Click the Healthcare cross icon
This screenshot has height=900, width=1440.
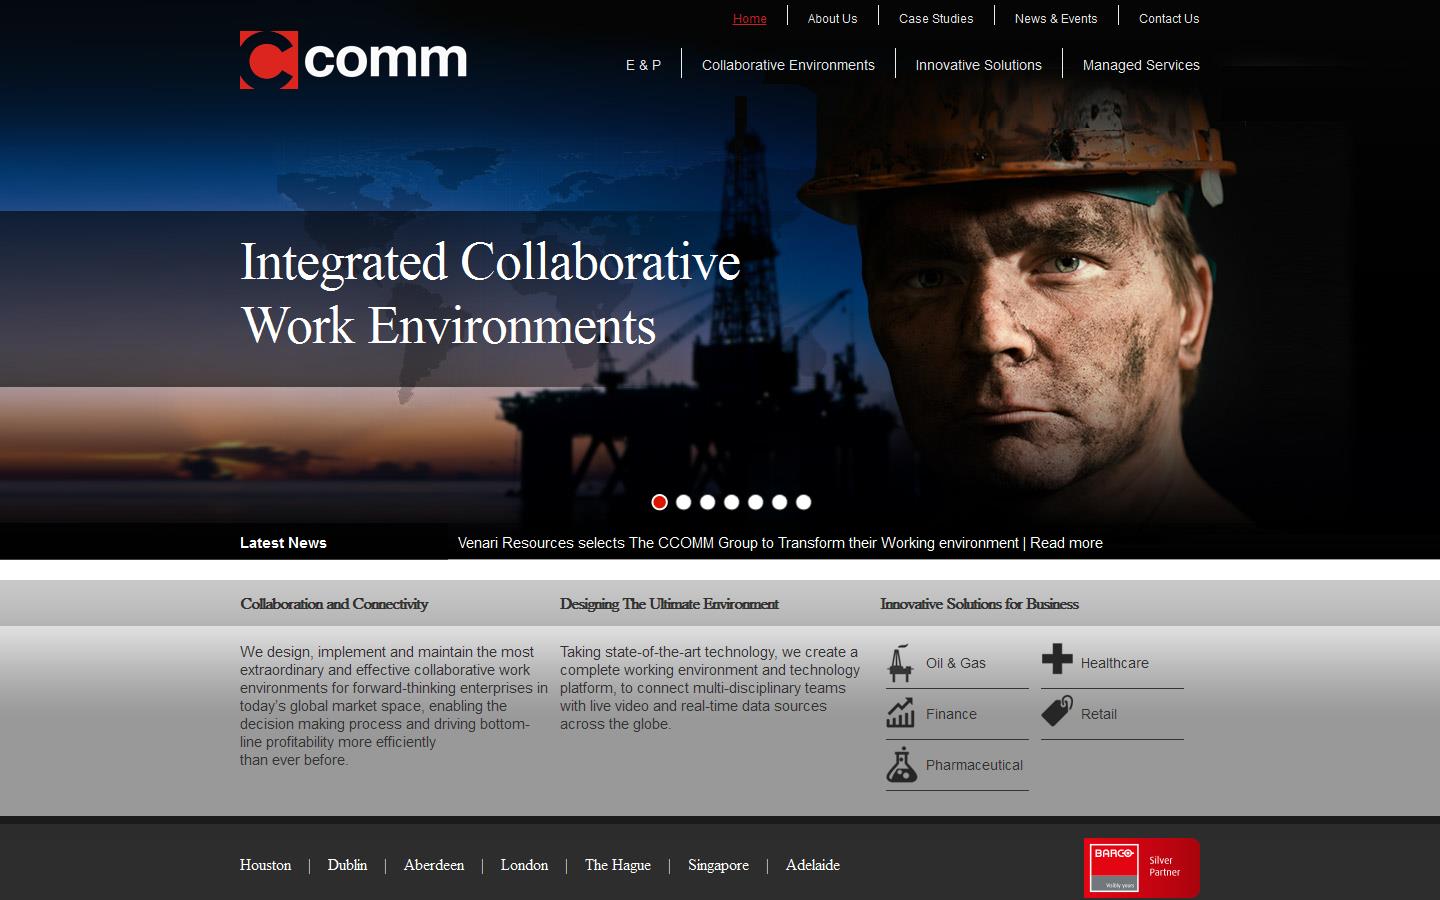click(x=1057, y=660)
